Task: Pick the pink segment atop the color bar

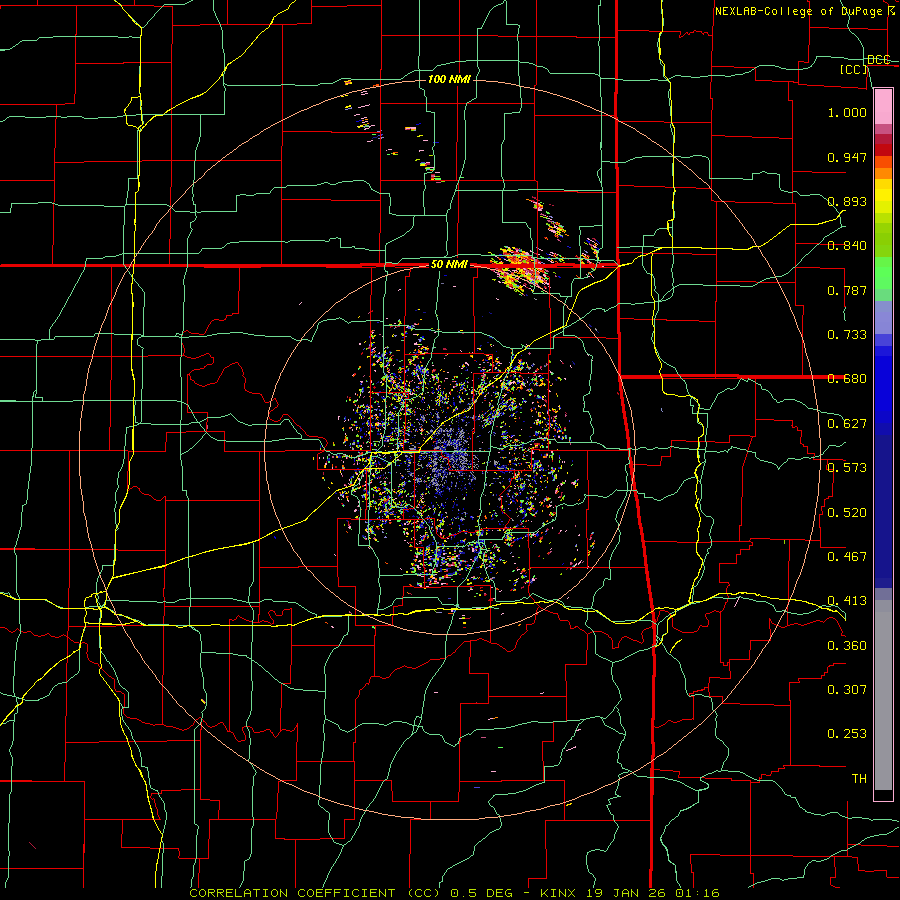Action: coord(883,106)
